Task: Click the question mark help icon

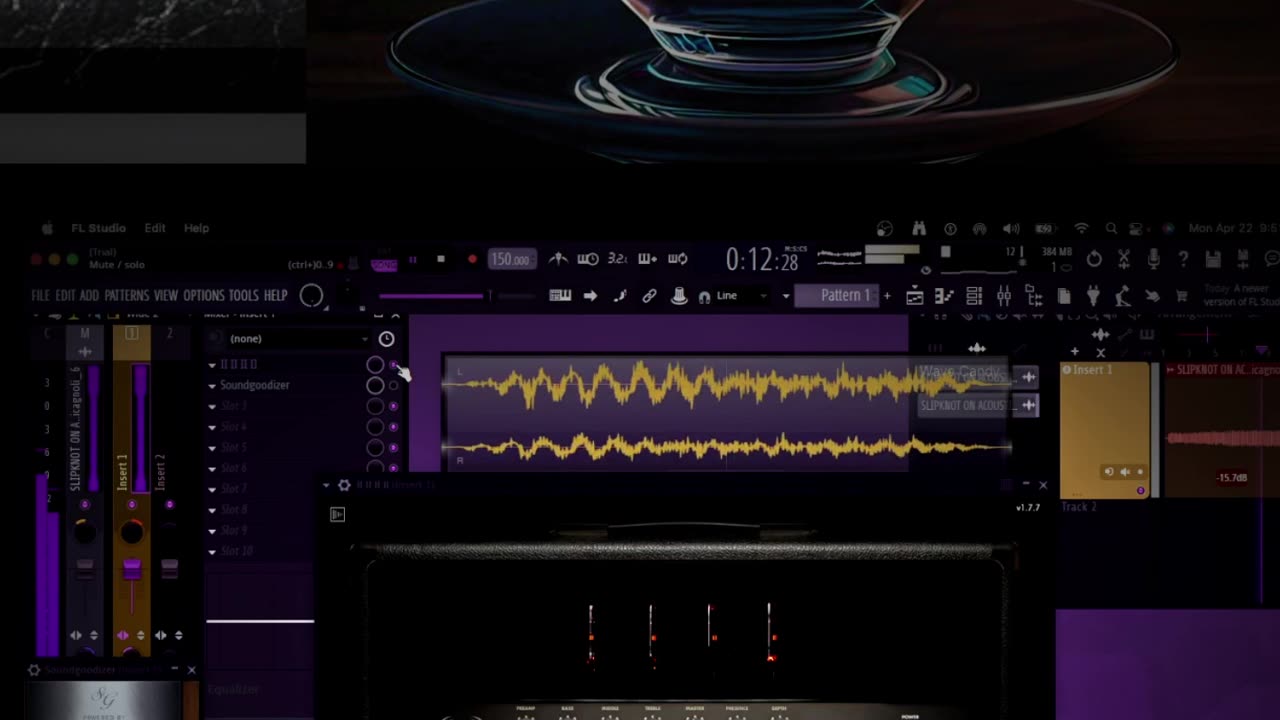Action: [1183, 259]
